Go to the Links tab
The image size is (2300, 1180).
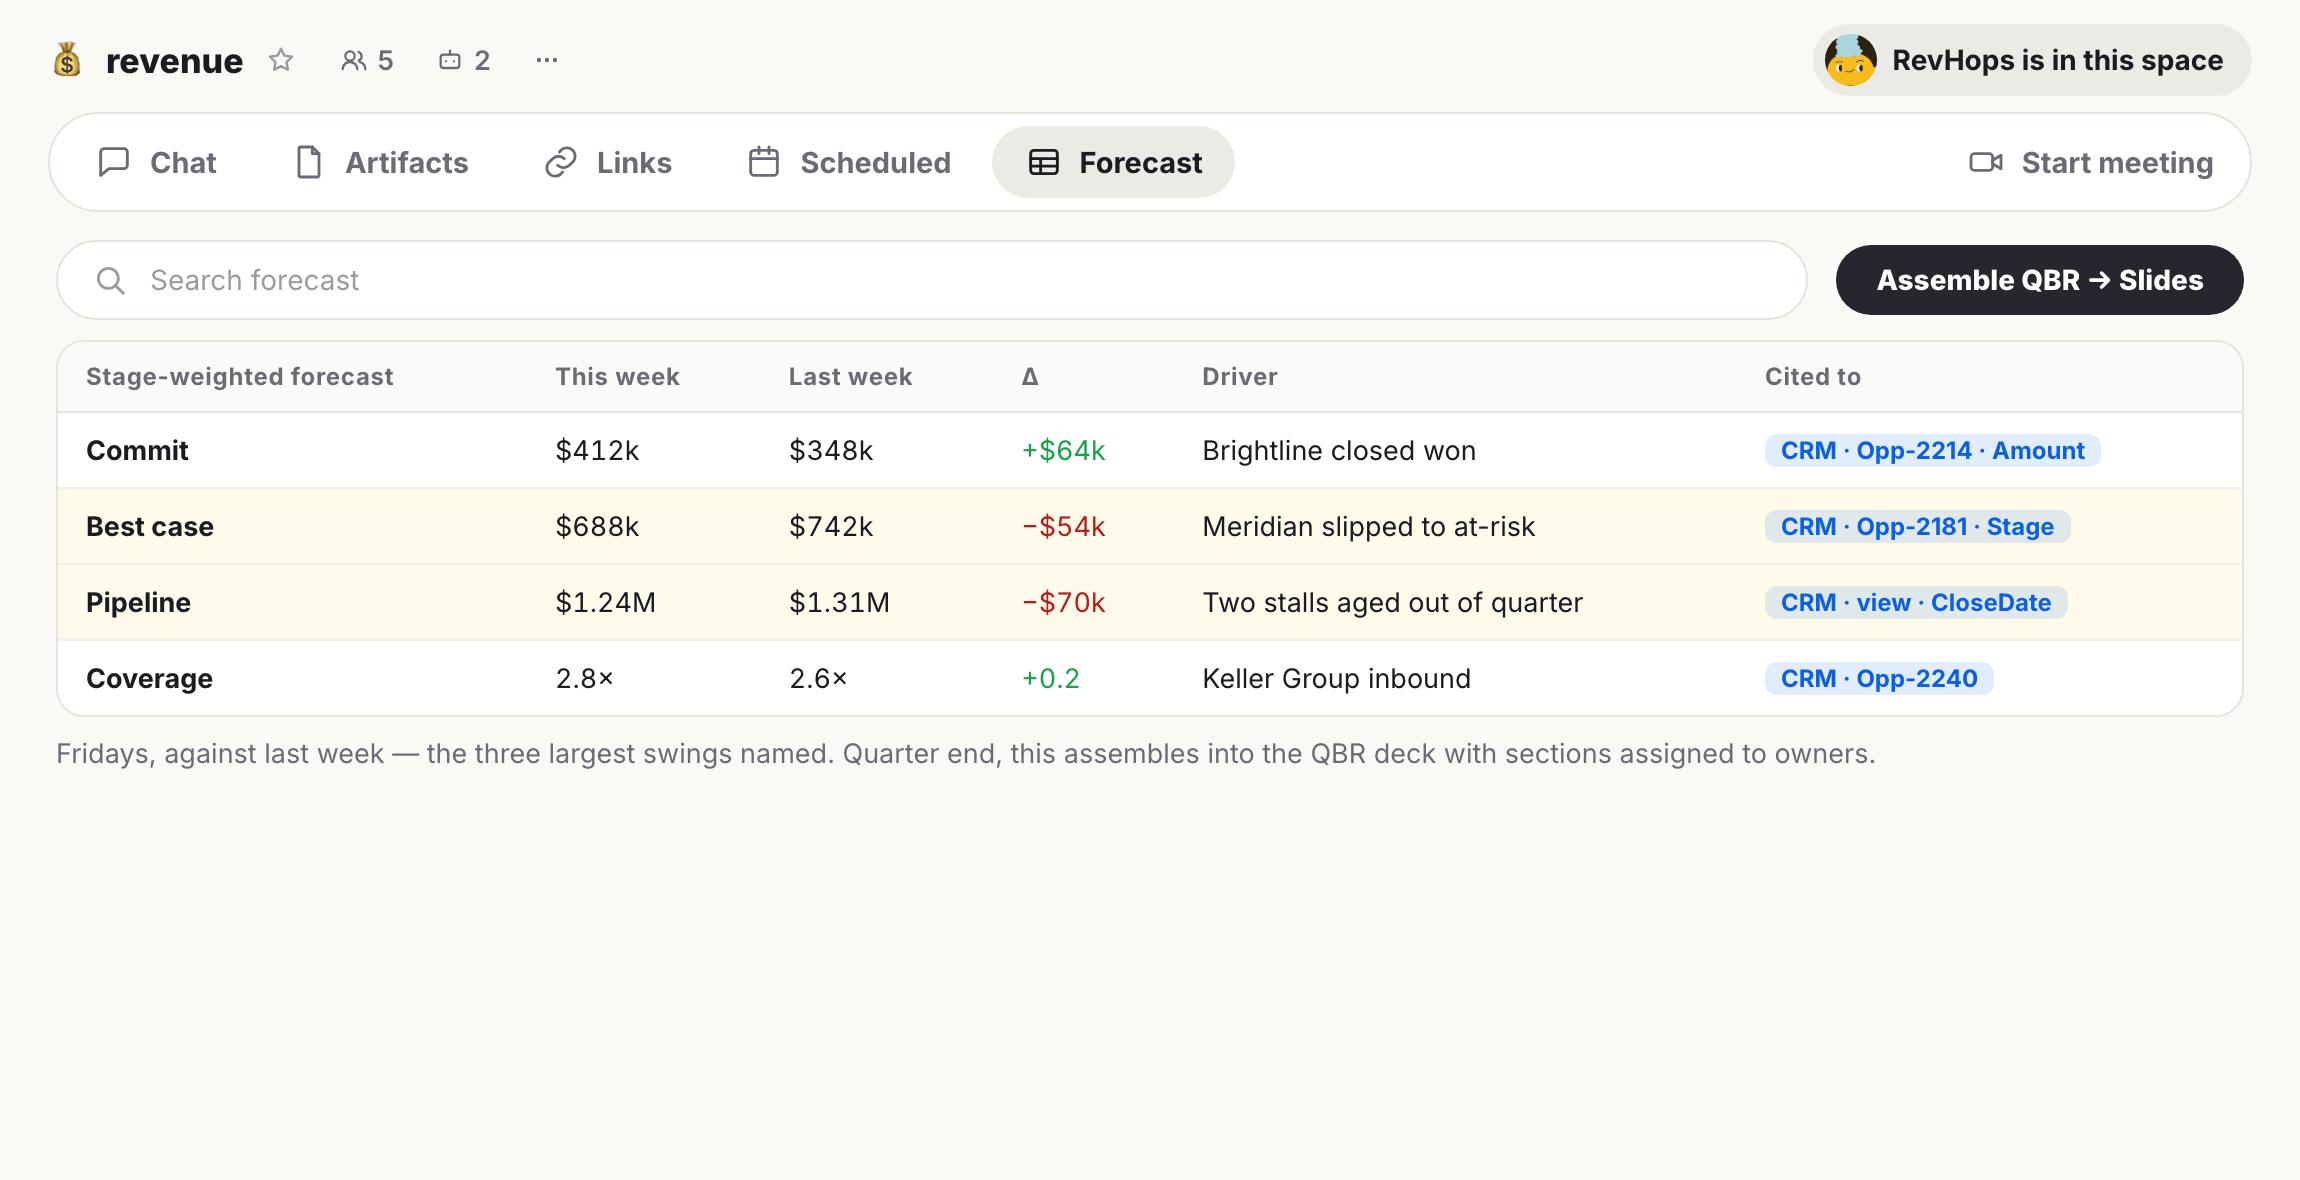coord(608,162)
